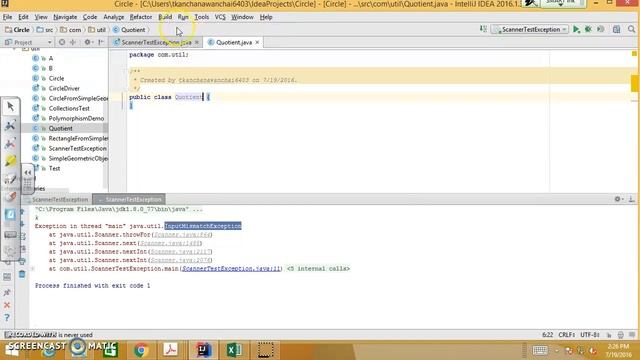This screenshot has width=640, height=360.
Task: Click the Make Project icon
Action: (x=483, y=29)
